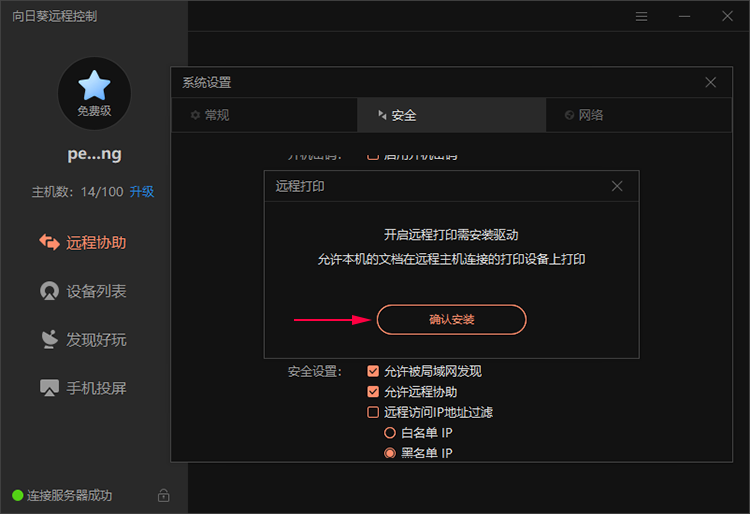
Task: Click the gear icon on 常规 tab
Action: [195, 115]
